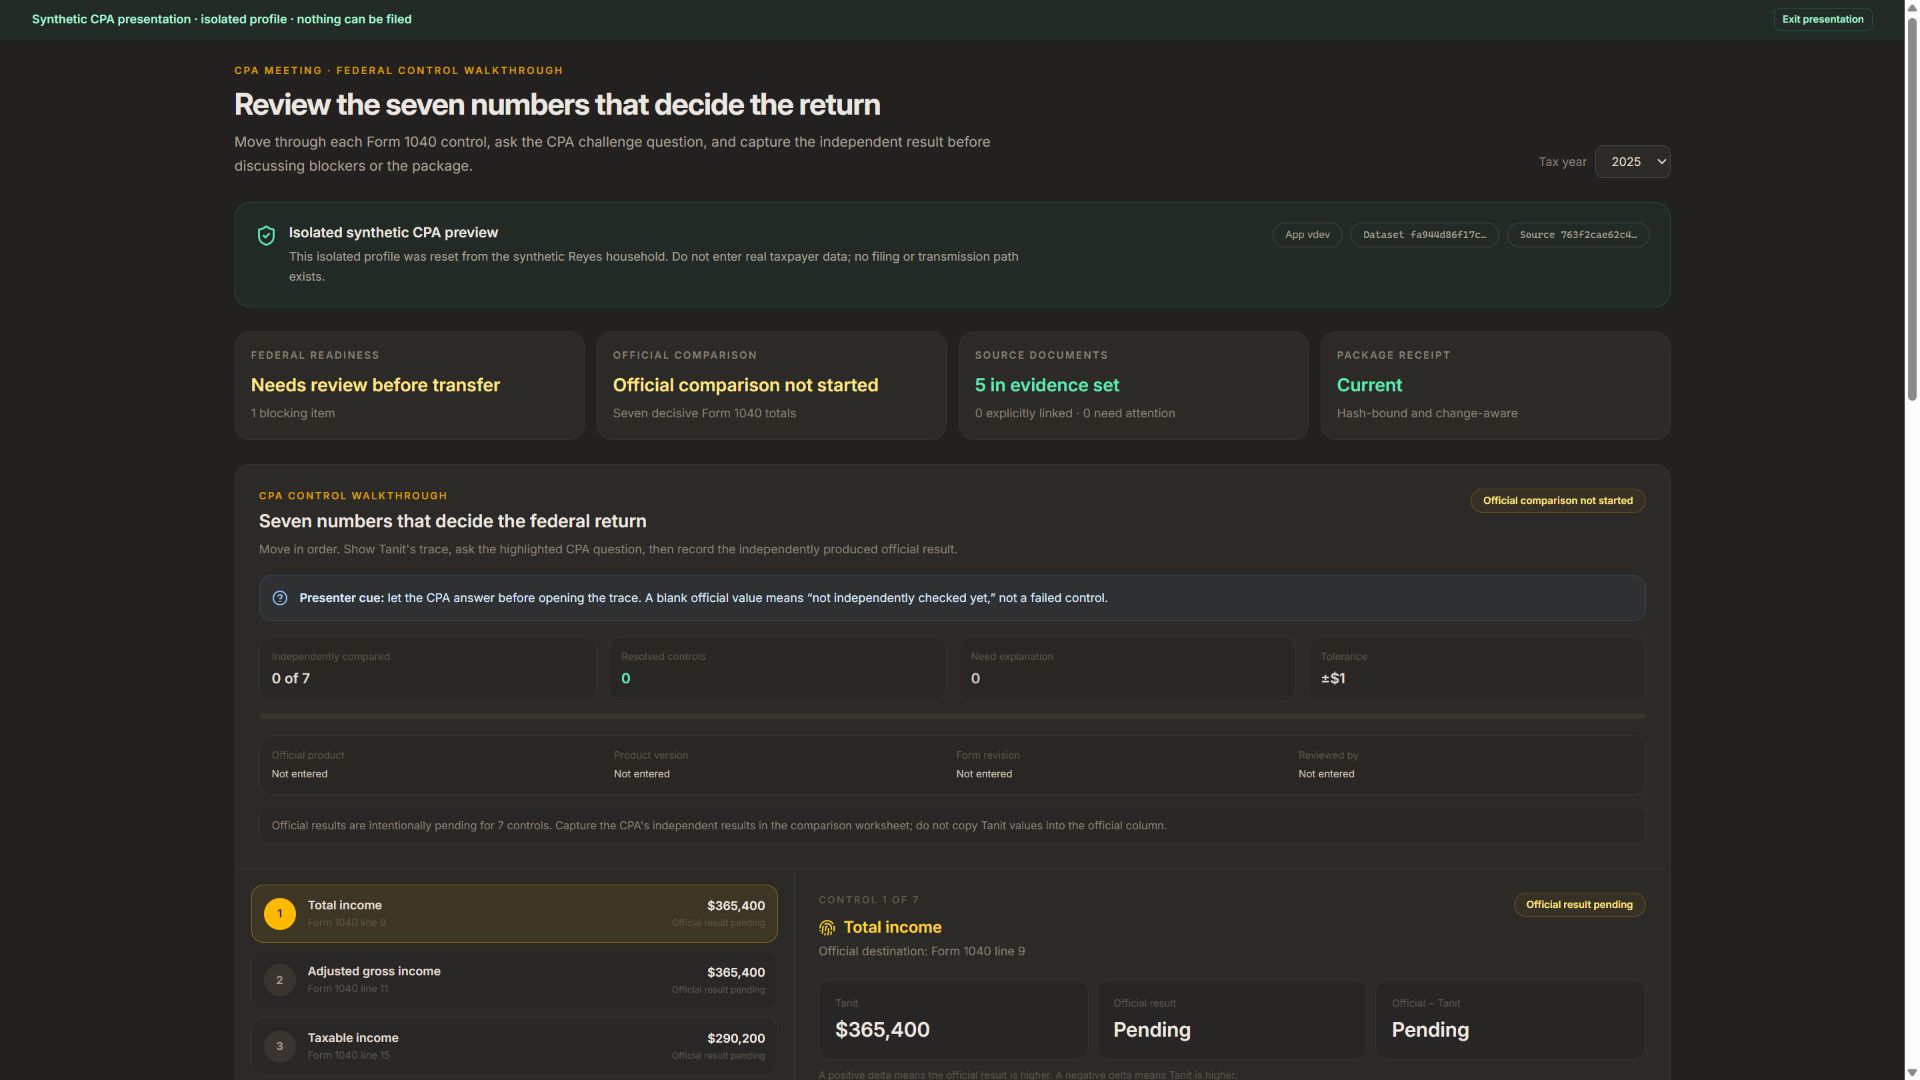Screen dimensions: 1920x1080
Task: Click the Reviewed by Not entered value
Action: [1326, 774]
